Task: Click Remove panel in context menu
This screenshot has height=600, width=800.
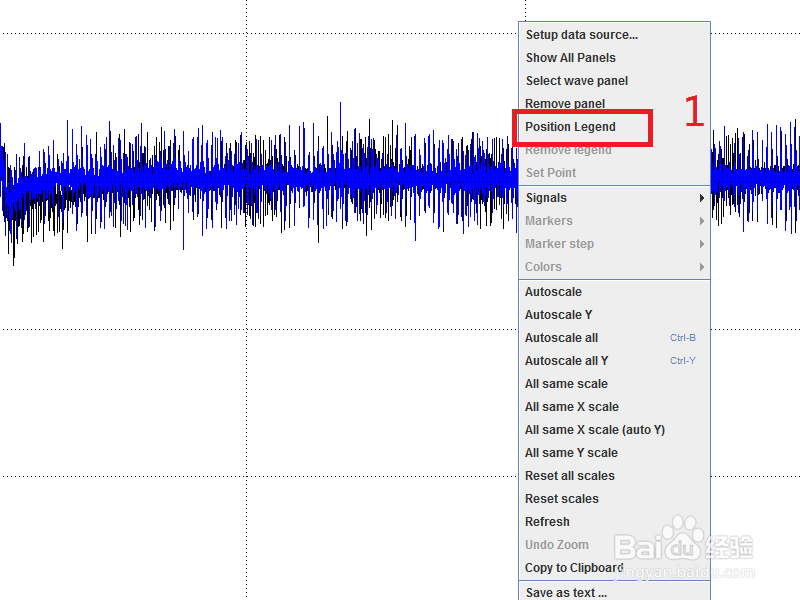Action: coord(614,104)
